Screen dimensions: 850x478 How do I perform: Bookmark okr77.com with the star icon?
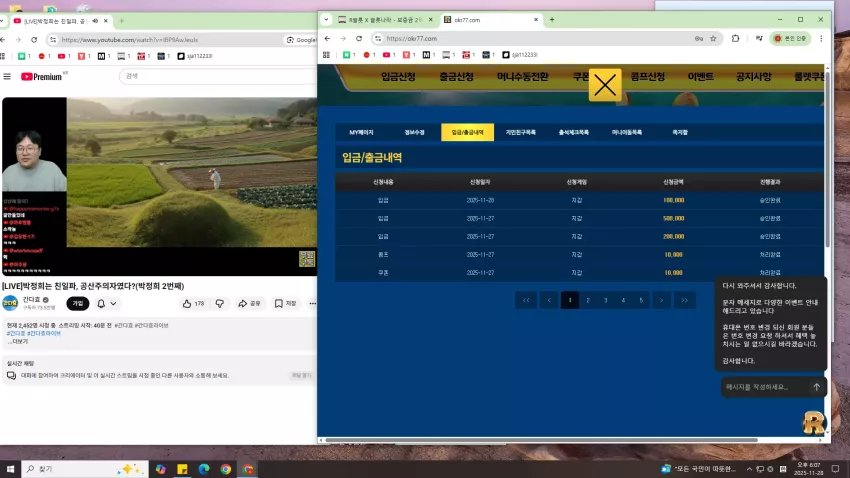pyautogui.click(x=713, y=38)
